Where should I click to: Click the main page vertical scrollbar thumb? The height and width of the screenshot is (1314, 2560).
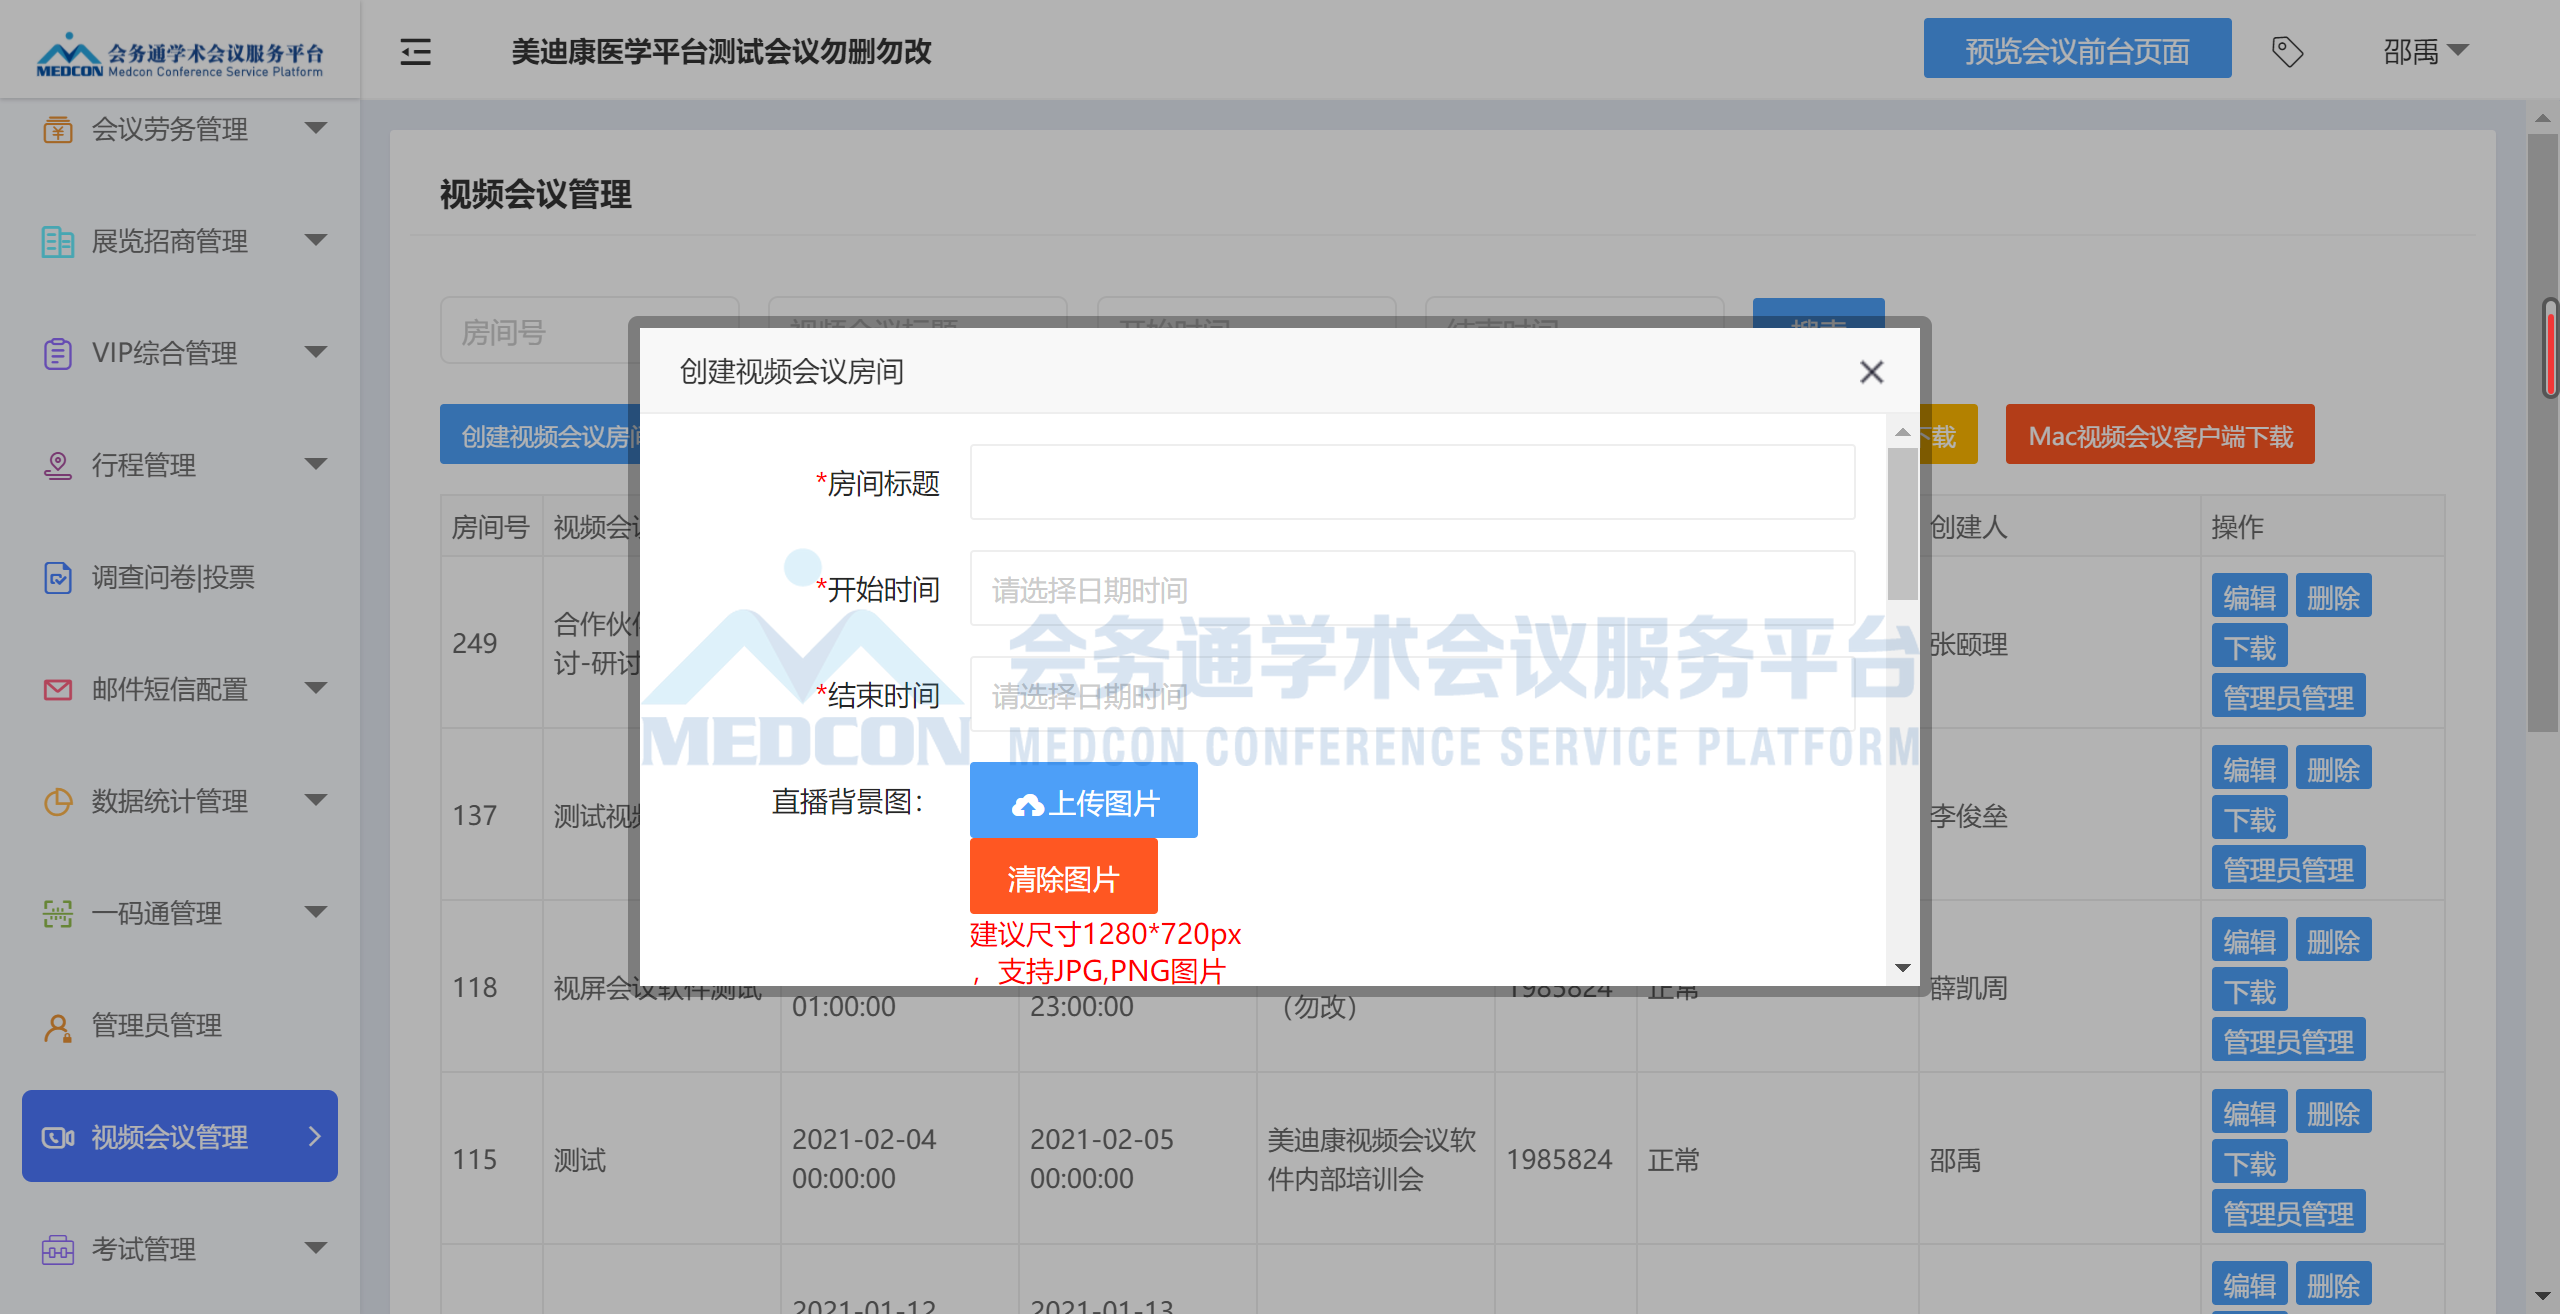2542,432
